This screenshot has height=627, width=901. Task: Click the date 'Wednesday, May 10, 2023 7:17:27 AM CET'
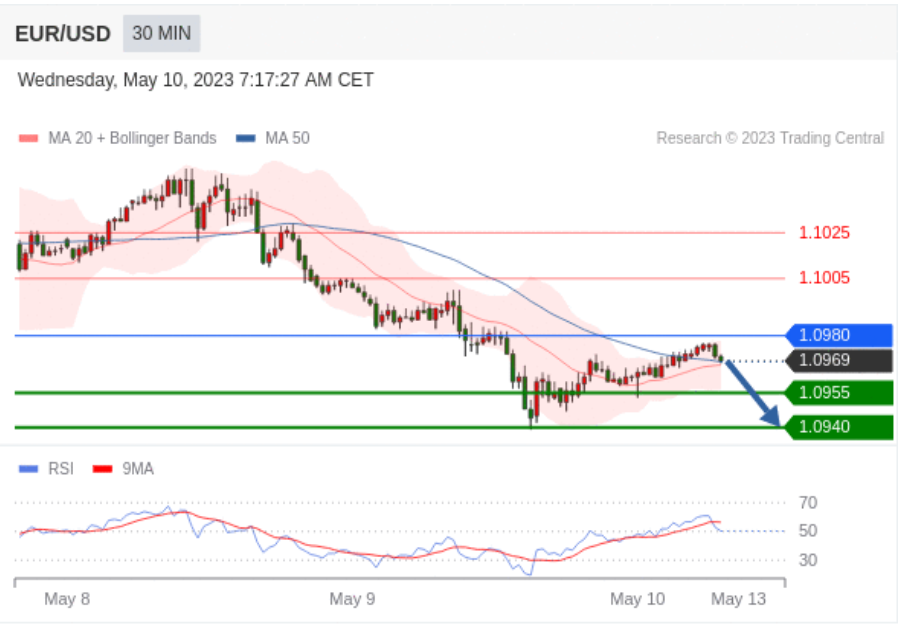(195, 80)
